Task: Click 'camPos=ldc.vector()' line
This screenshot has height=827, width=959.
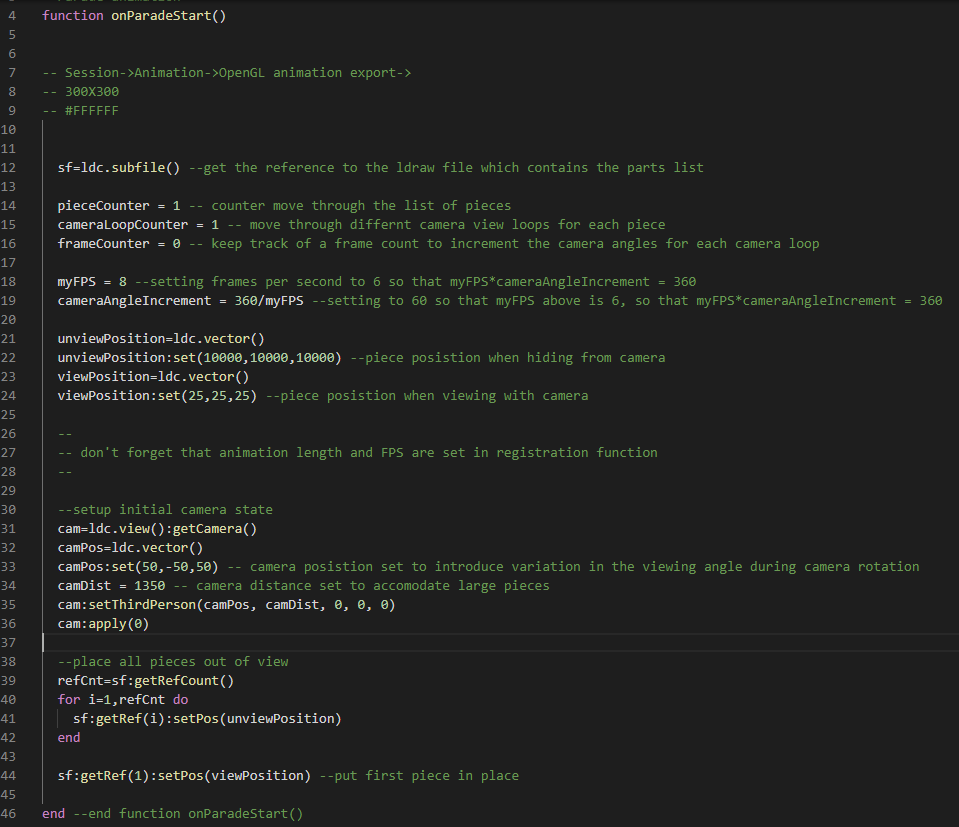Action: 130,547
